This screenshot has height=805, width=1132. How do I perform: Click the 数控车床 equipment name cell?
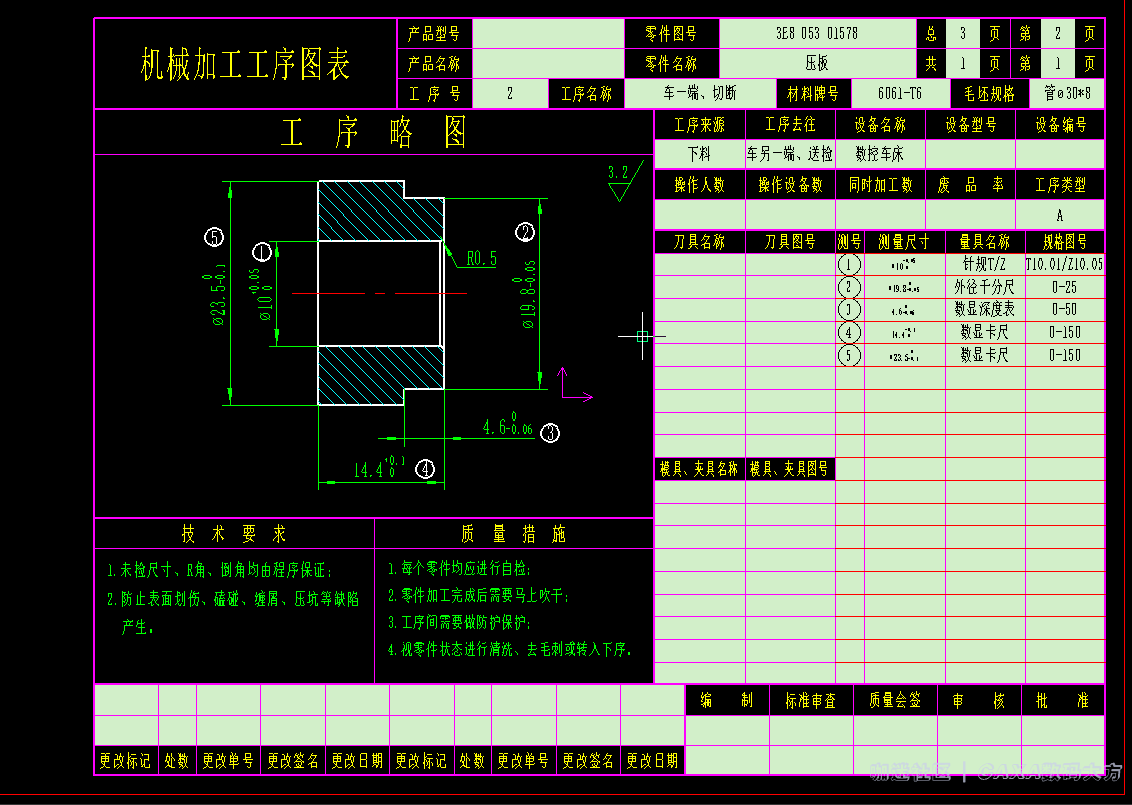click(x=880, y=155)
